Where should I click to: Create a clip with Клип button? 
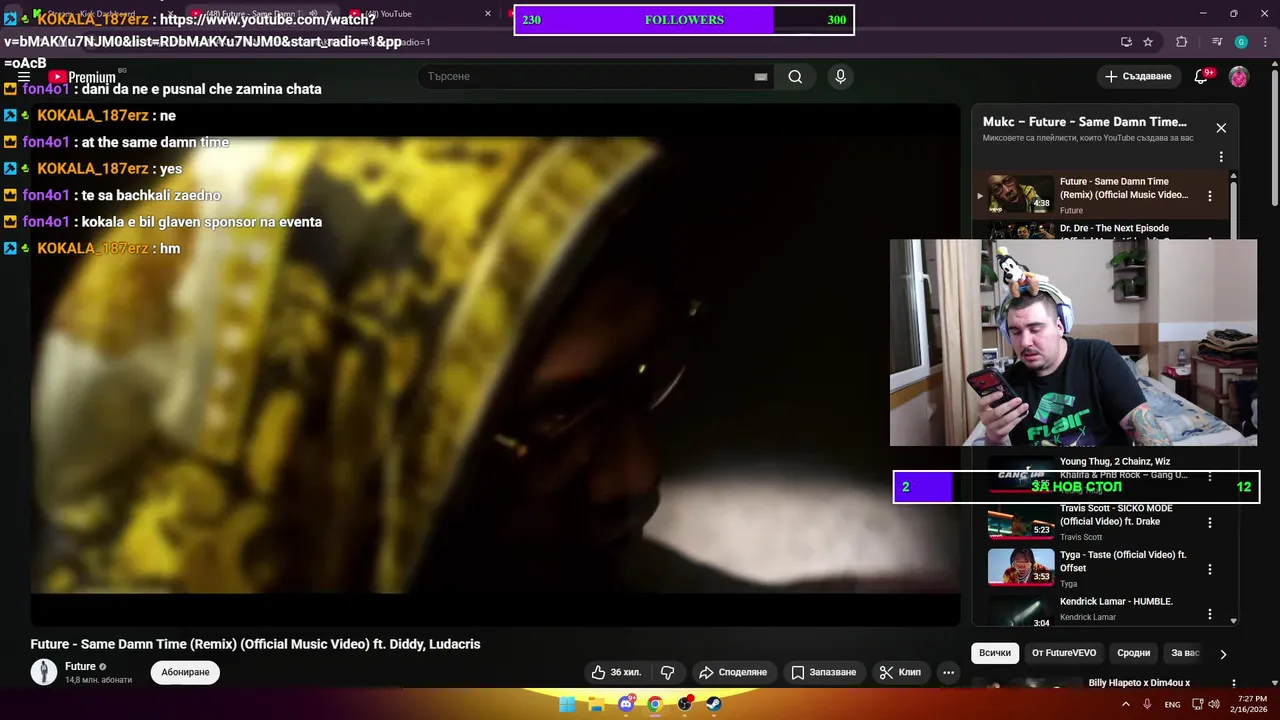pyautogui.click(x=900, y=672)
